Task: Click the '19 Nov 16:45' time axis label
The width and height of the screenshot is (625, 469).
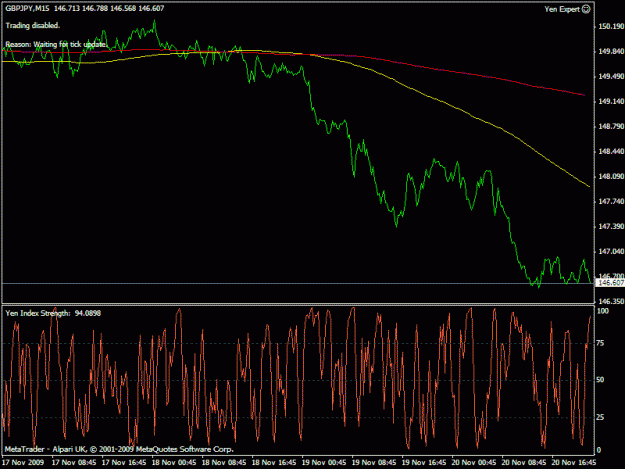Action: 424,463
